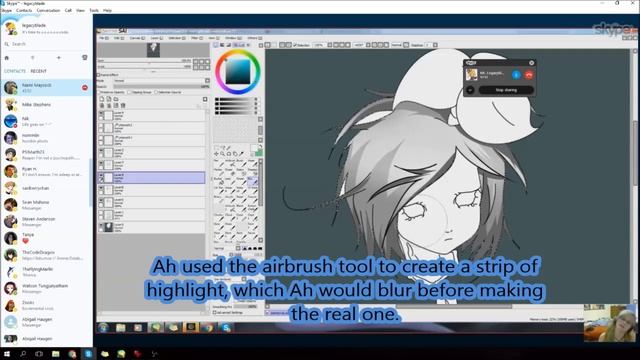Viewport: 640px width, 360px height.
Task: Open the Skype menu in the menu bar
Action: pos(7,10)
